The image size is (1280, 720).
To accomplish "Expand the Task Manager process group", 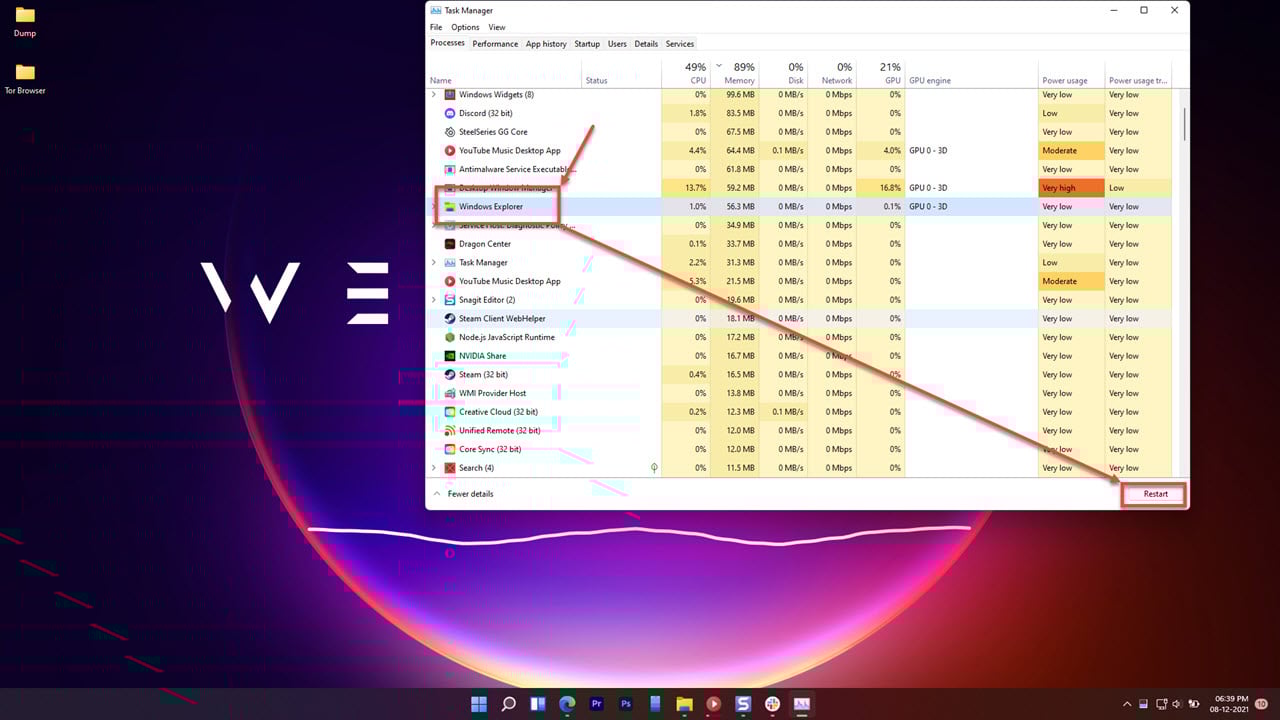I will pyautogui.click(x=434, y=263).
